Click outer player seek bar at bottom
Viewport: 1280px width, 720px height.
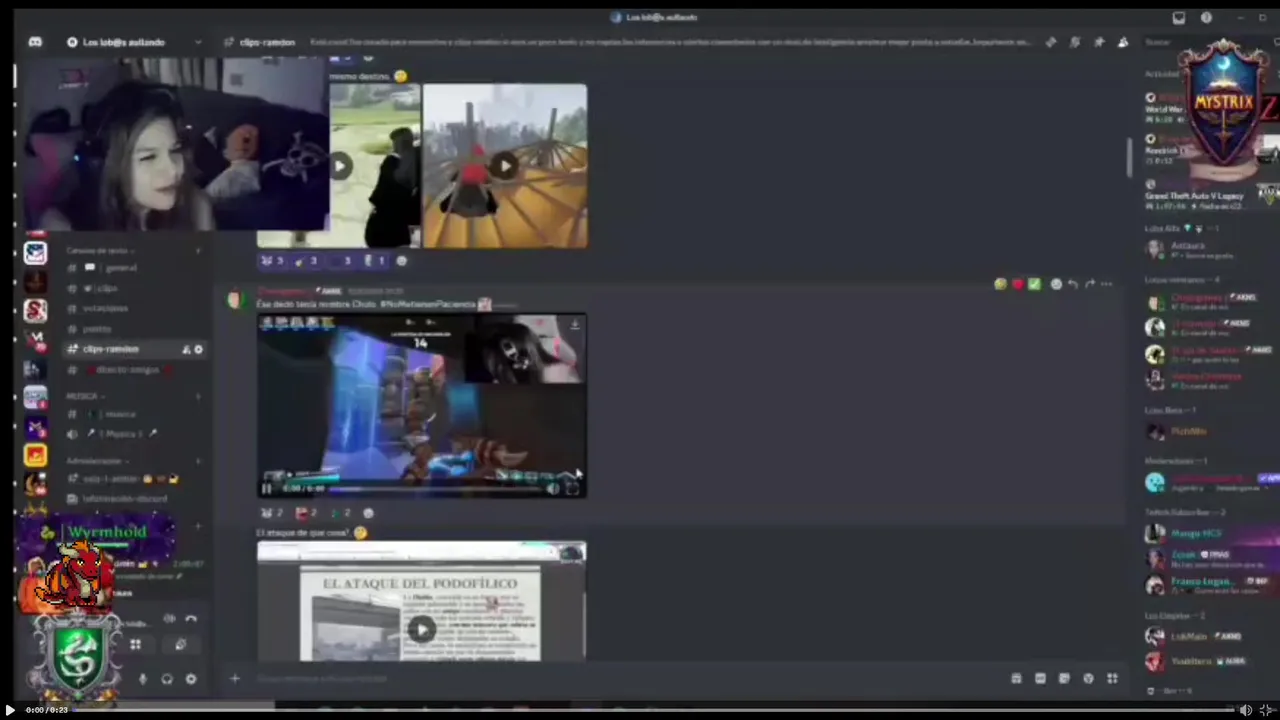(655, 710)
